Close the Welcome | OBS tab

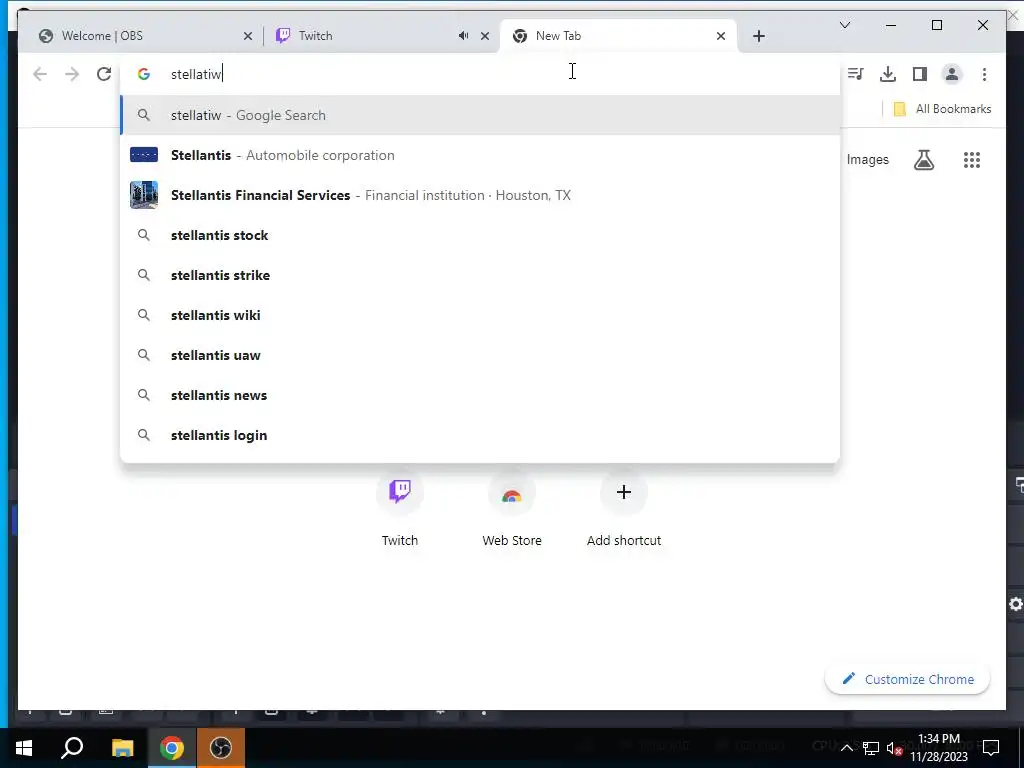point(248,36)
